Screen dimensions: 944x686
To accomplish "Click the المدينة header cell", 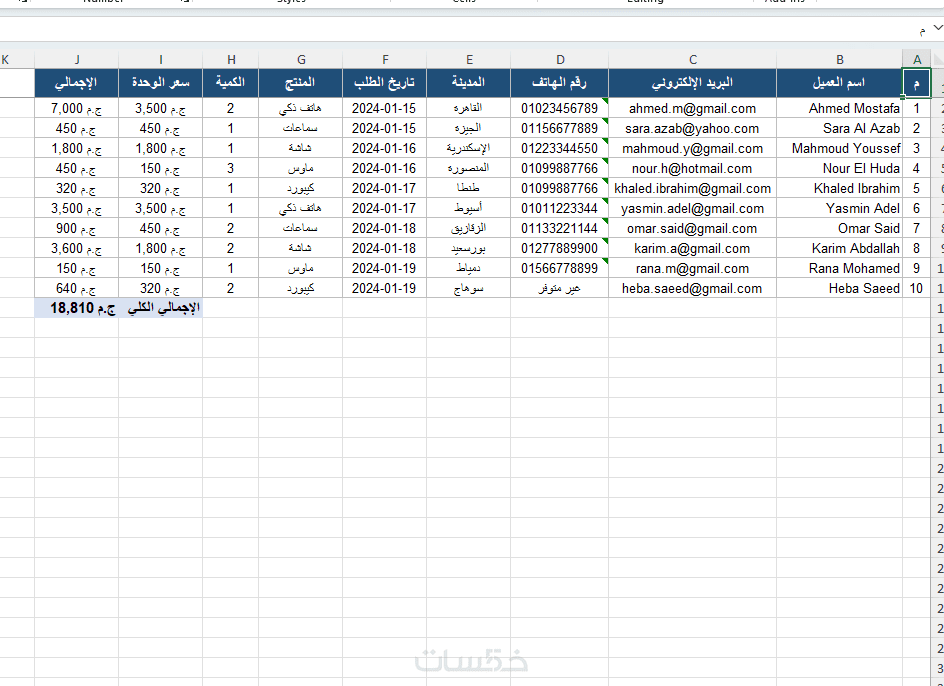I will 469,83.
